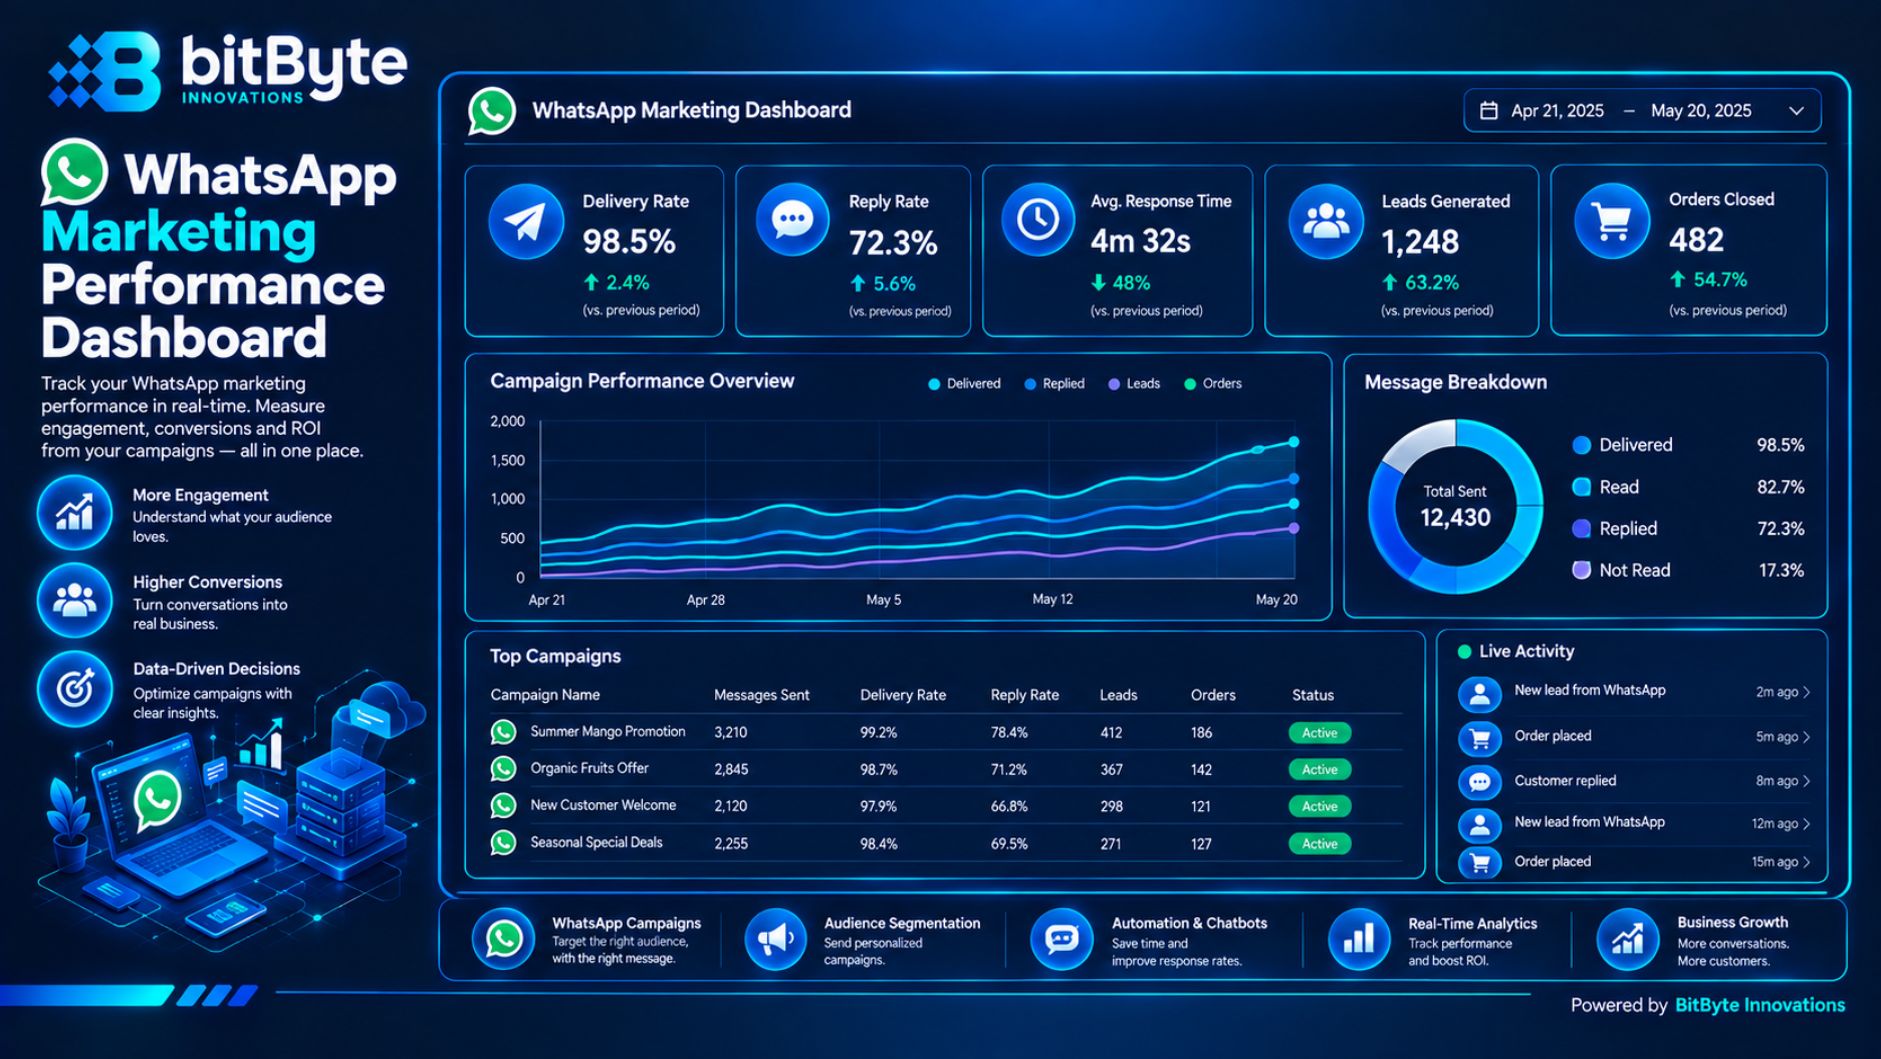1881x1059 pixels.
Task: Click the Delivered color swatch in Message Breakdown
Action: [x=1581, y=445]
